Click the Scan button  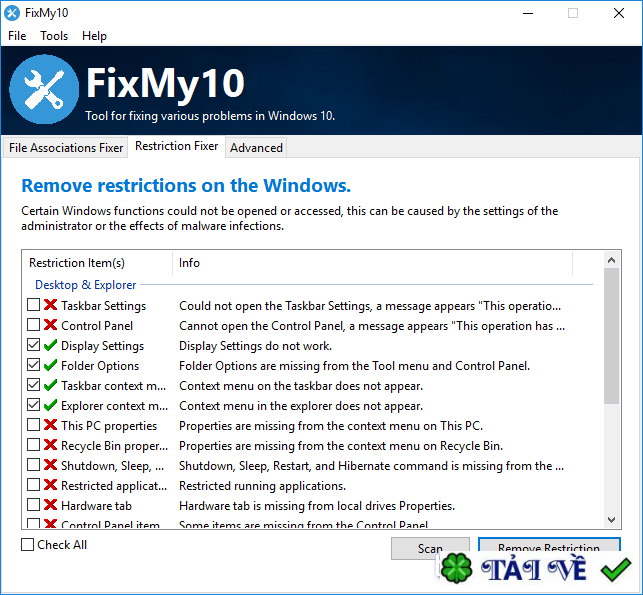pyautogui.click(x=430, y=548)
